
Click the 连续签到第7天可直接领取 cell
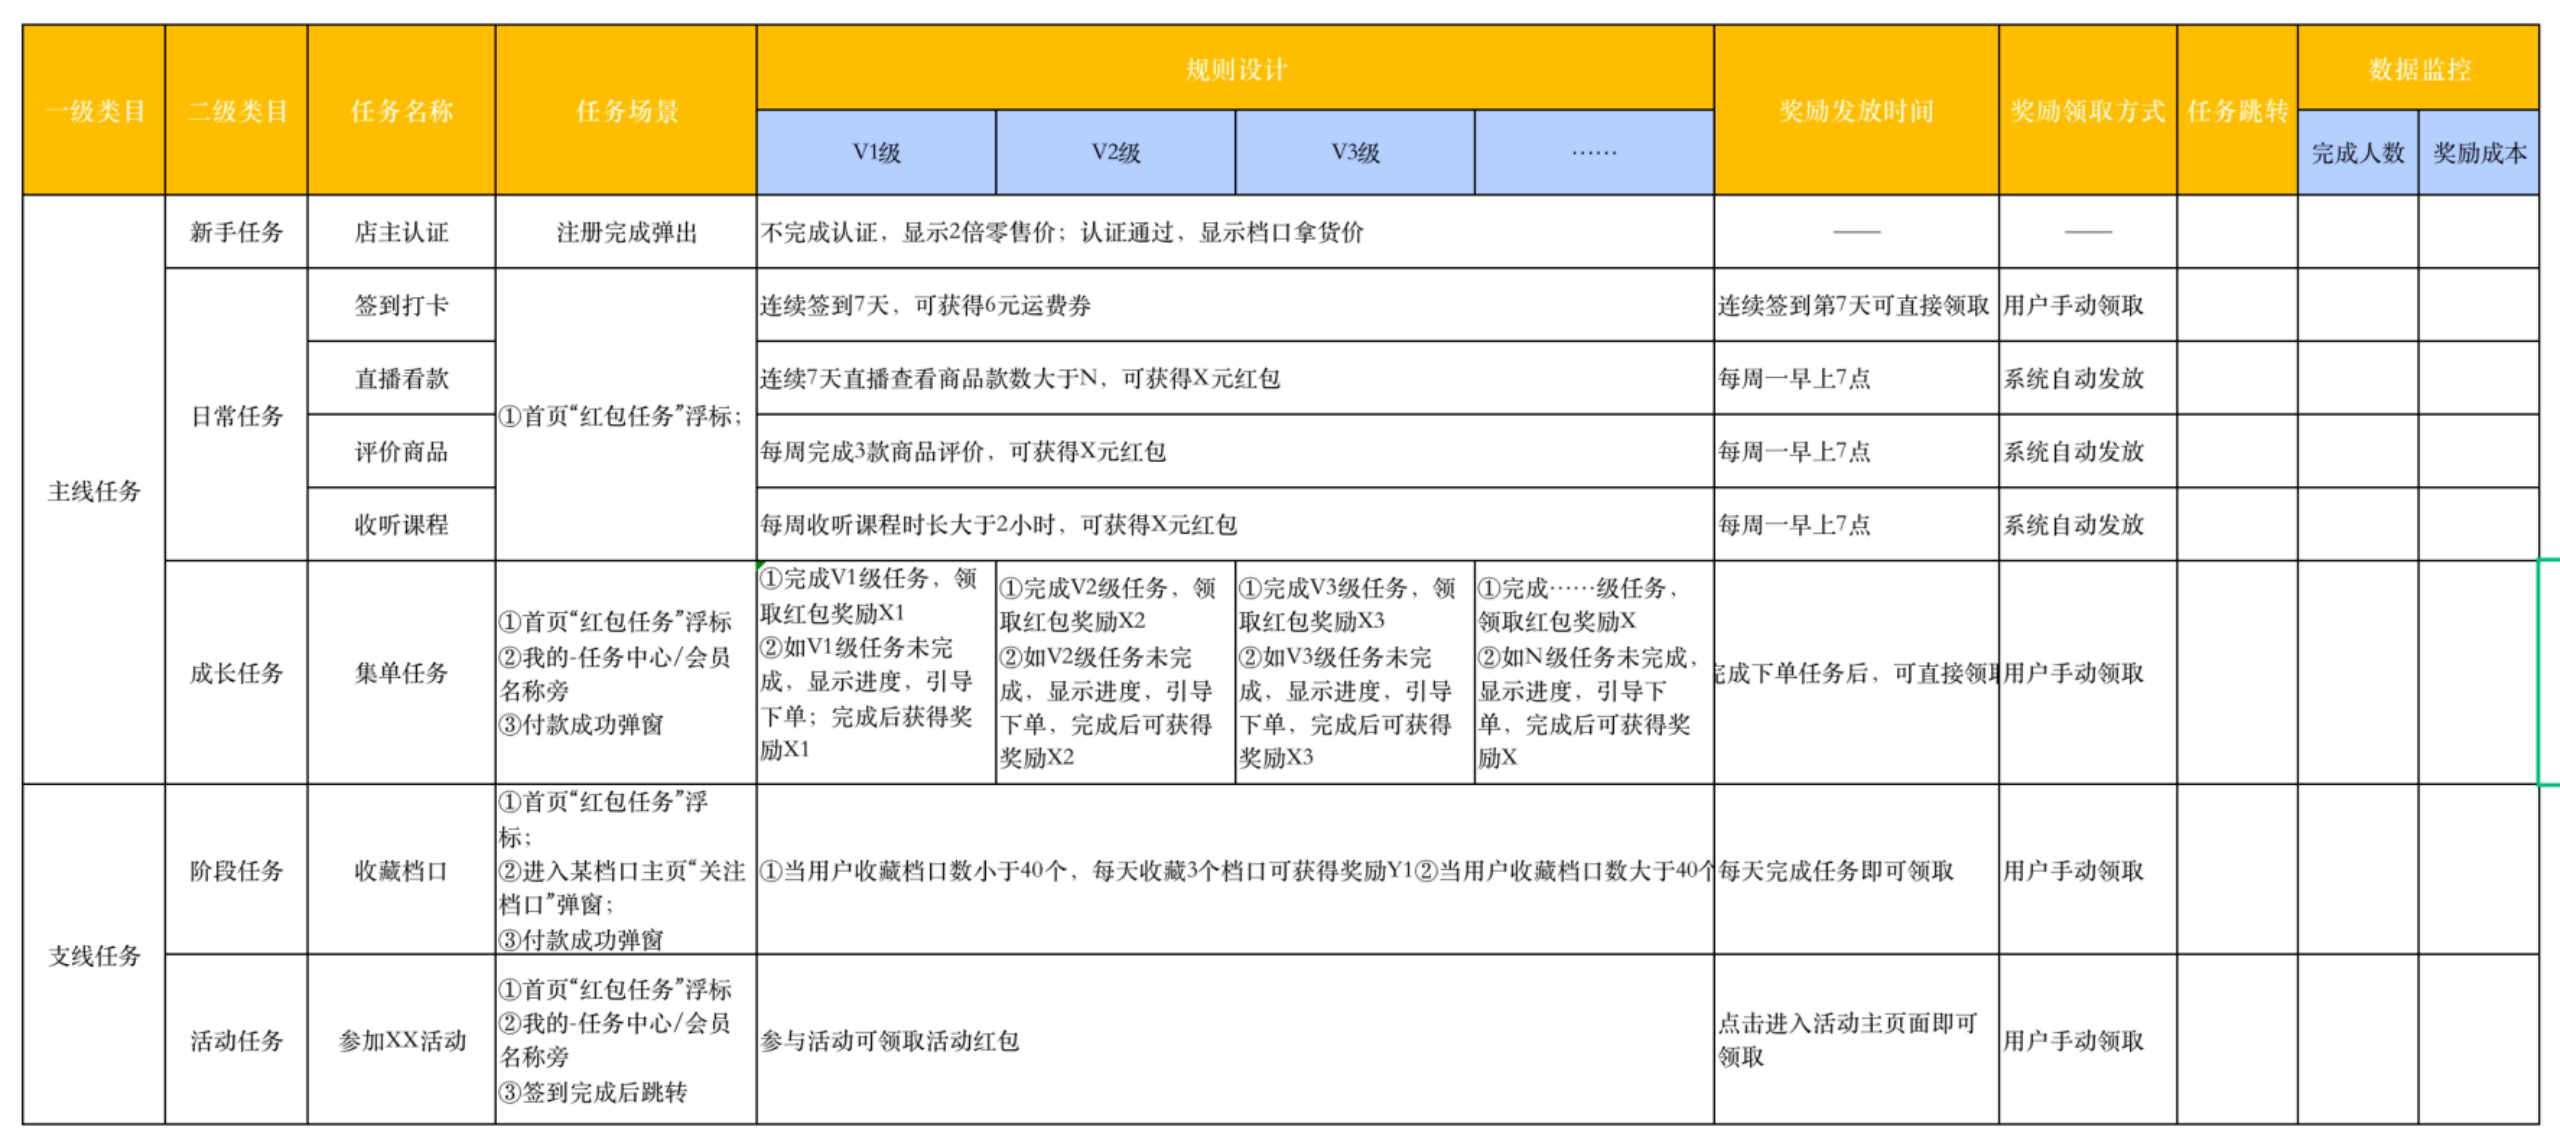(1856, 305)
